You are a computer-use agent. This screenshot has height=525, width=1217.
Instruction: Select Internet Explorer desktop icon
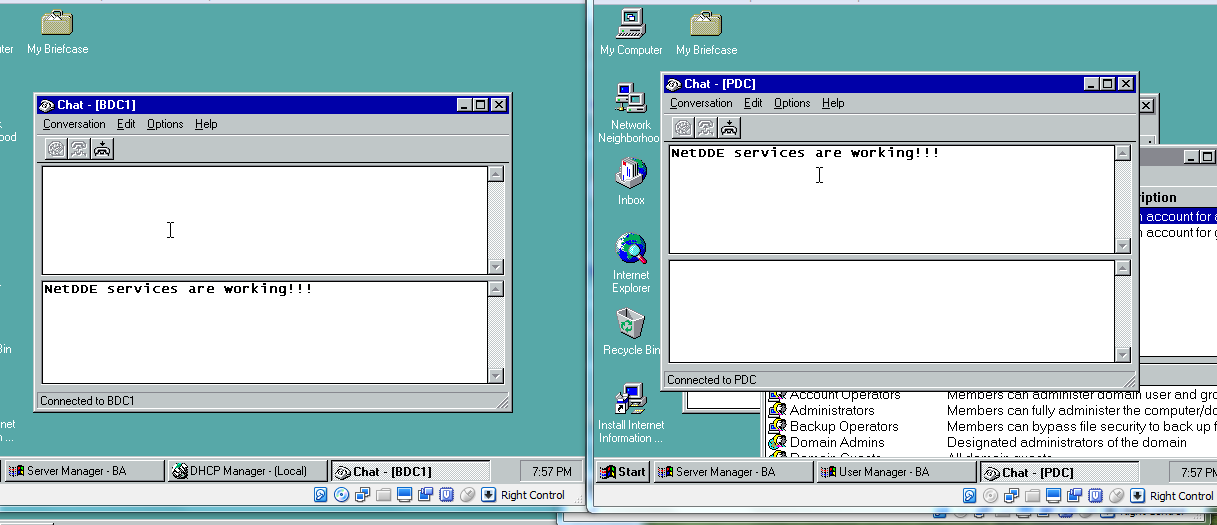[631, 263]
